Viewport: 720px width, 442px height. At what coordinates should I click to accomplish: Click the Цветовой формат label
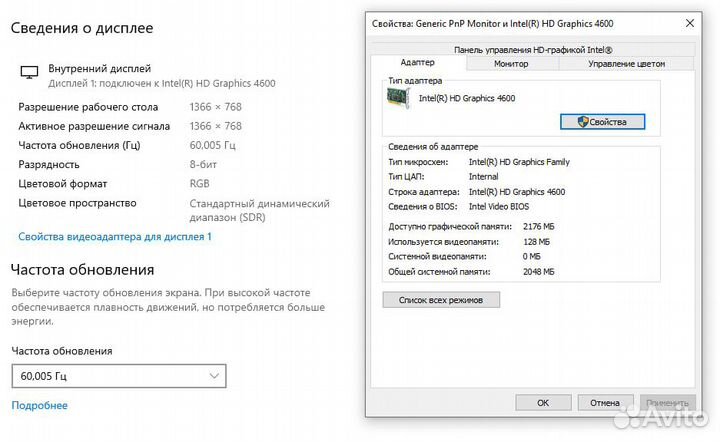(x=62, y=184)
